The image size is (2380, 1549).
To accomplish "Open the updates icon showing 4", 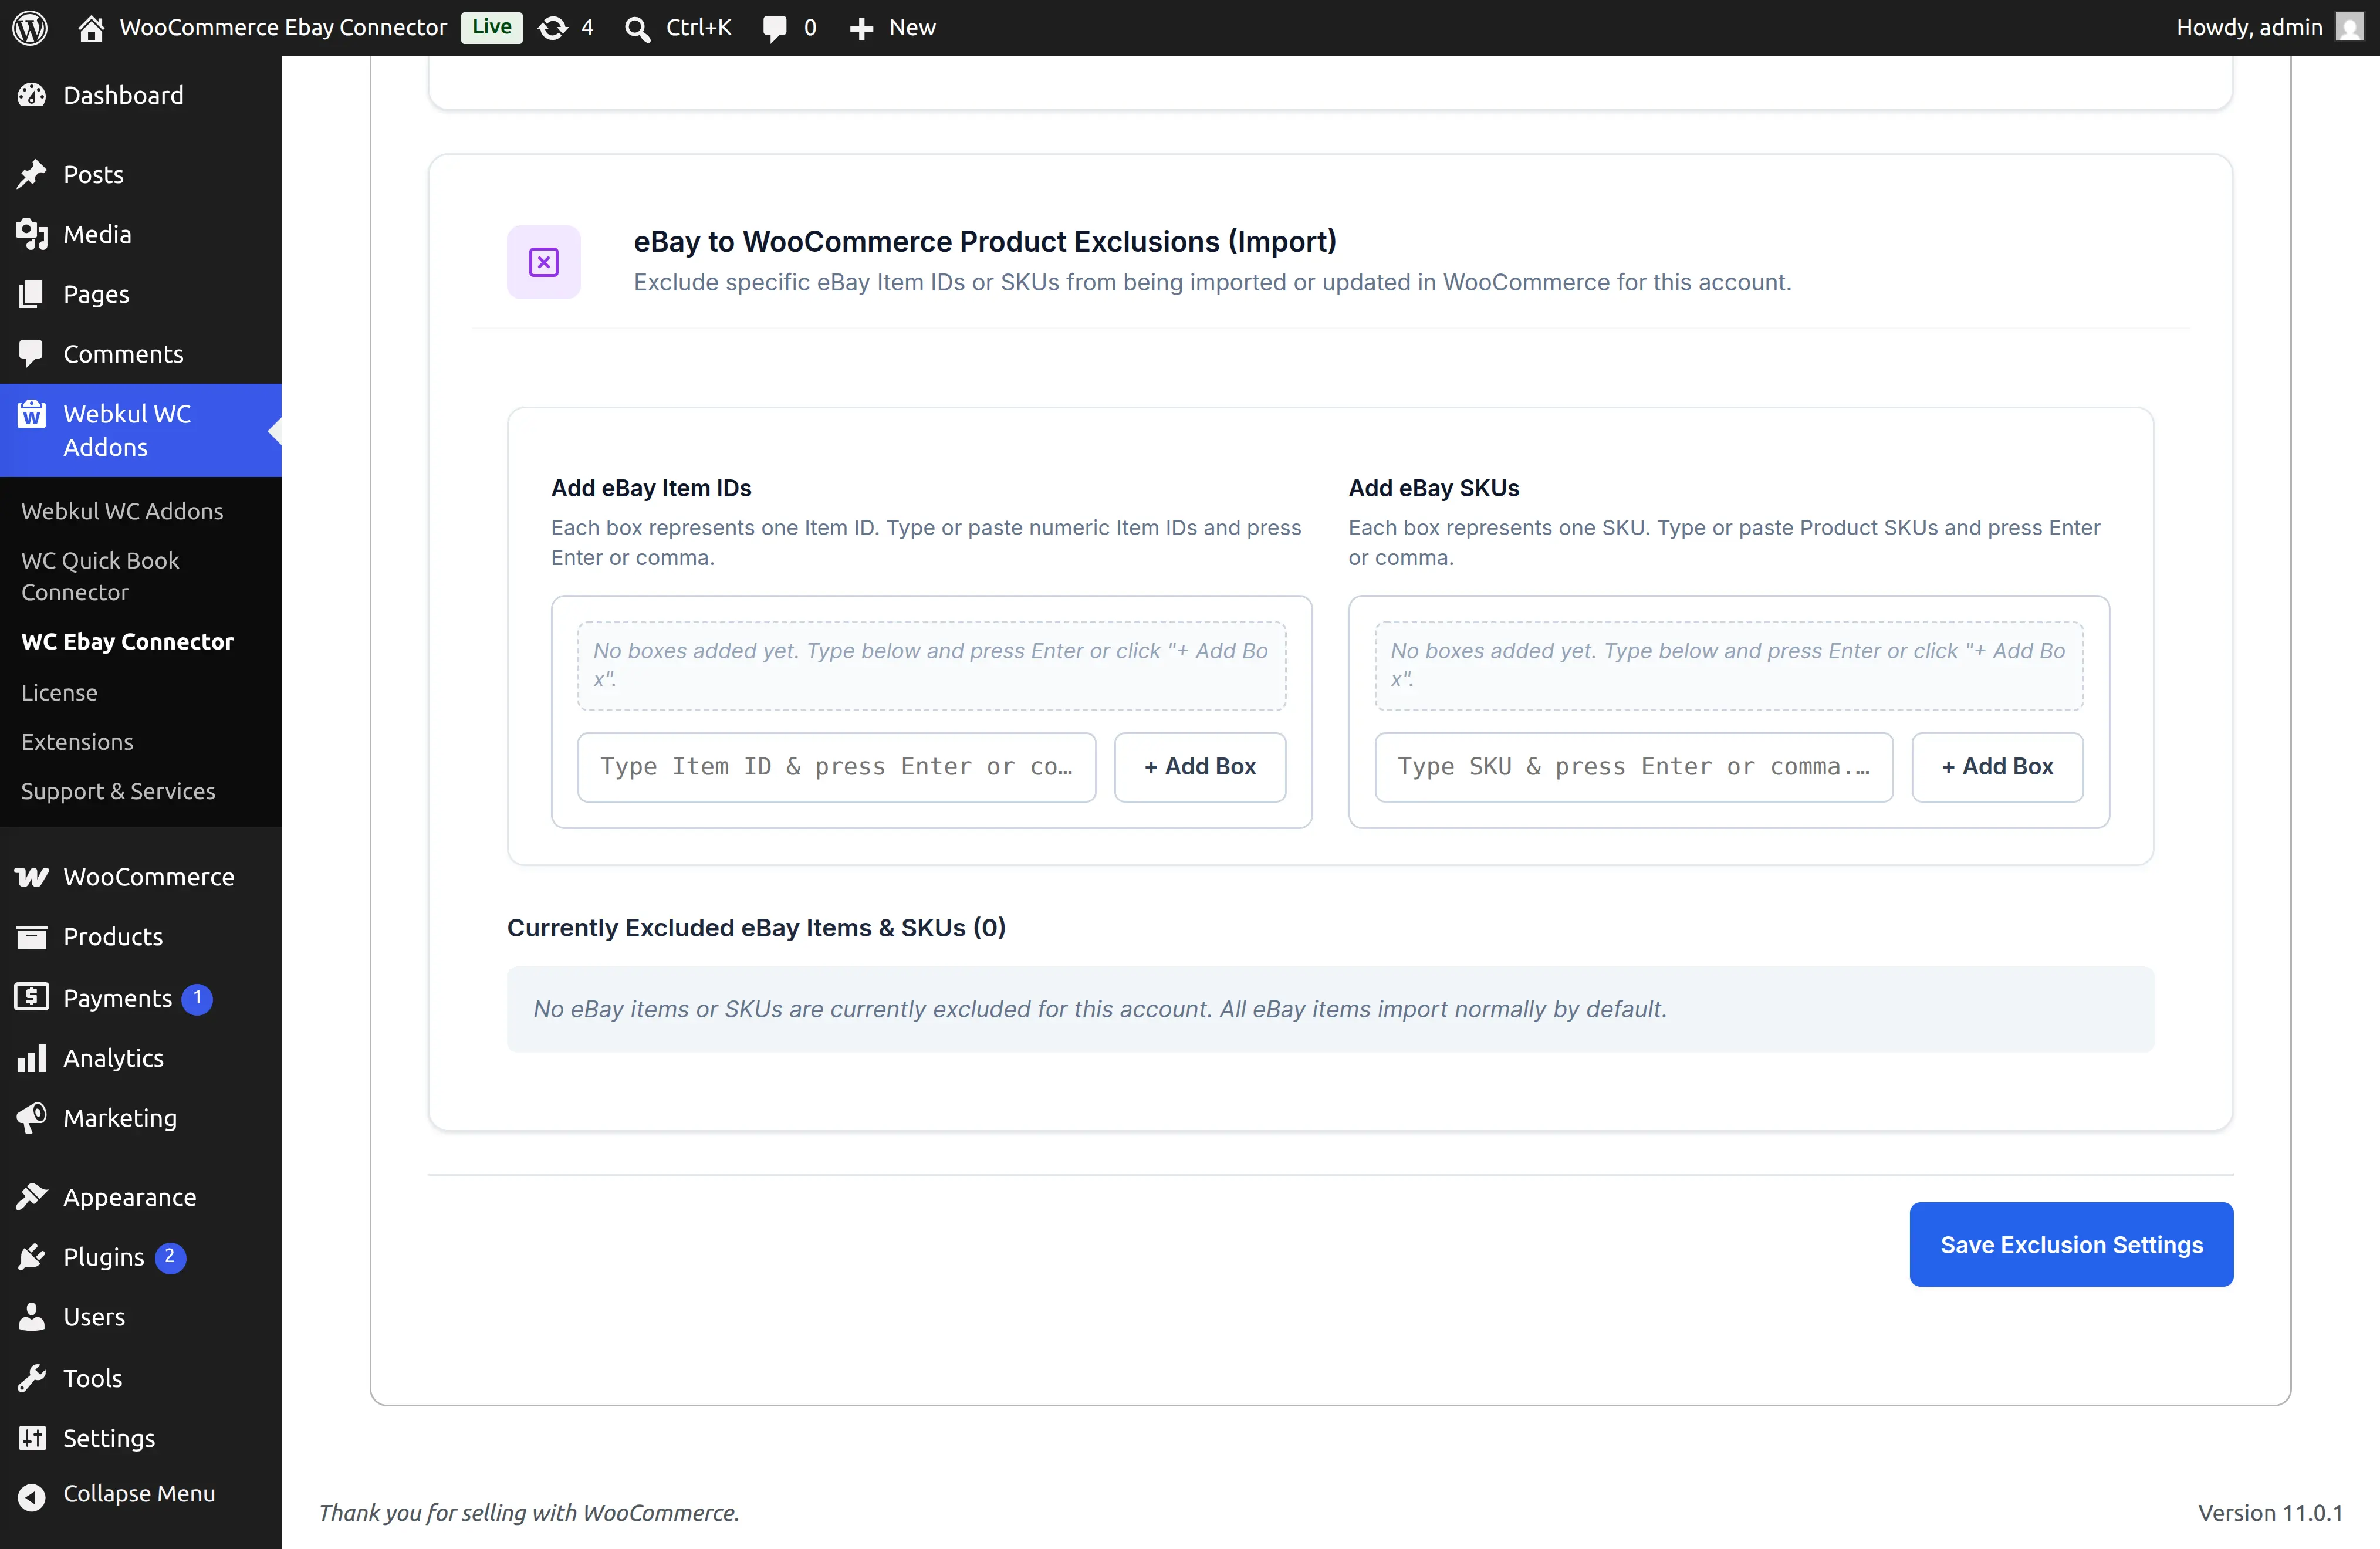I will [553, 28].
